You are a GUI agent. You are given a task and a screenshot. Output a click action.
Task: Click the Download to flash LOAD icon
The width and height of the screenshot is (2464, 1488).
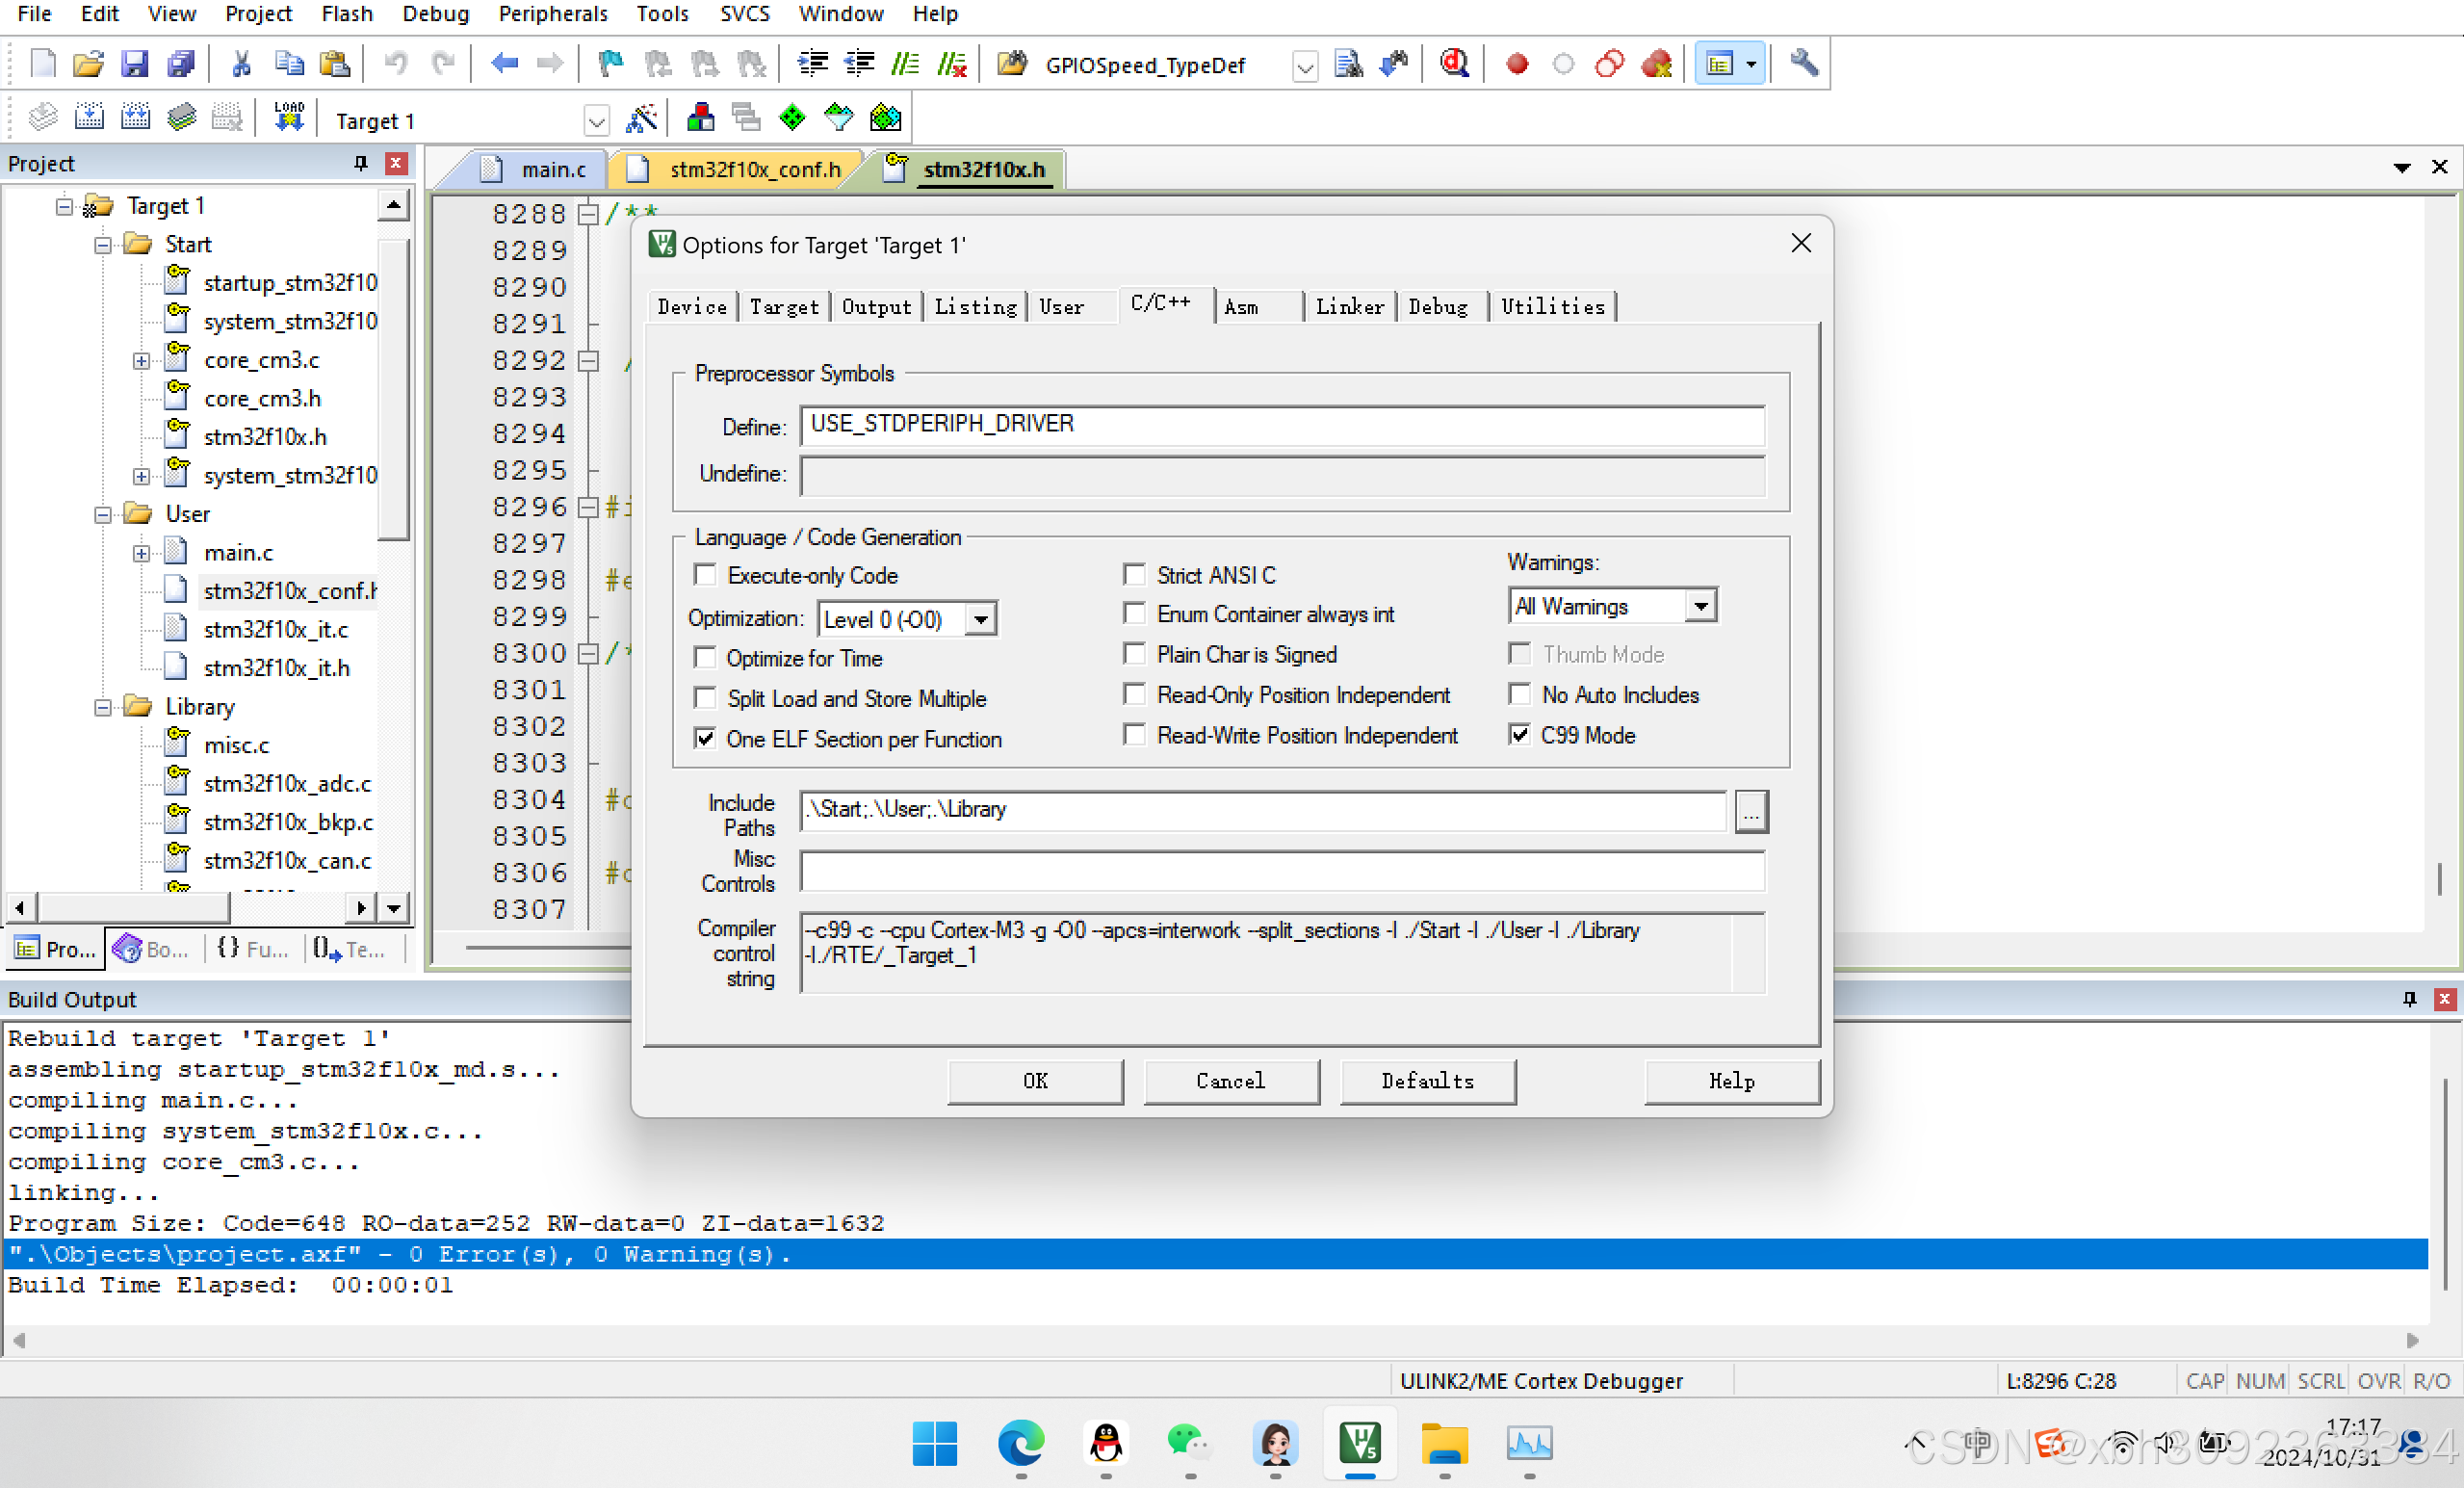289,118
